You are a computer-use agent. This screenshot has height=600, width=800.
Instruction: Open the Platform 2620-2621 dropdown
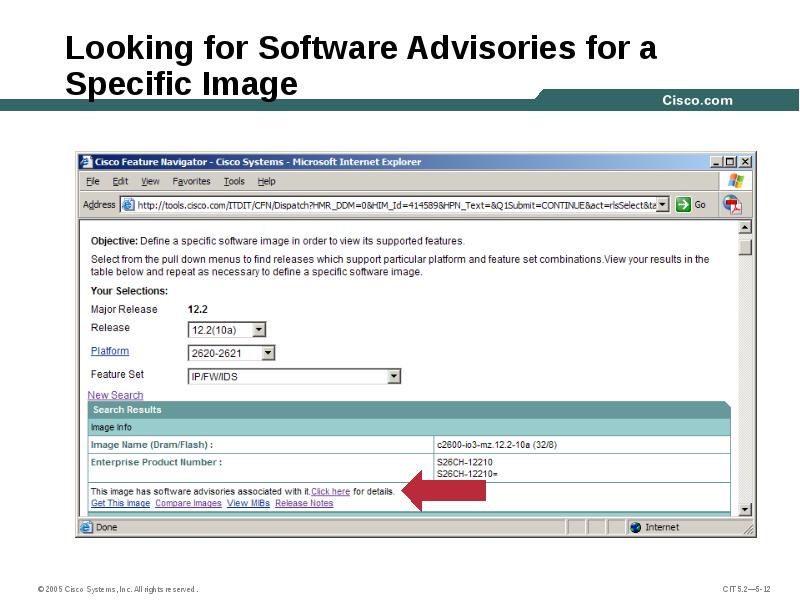[268, 353]
